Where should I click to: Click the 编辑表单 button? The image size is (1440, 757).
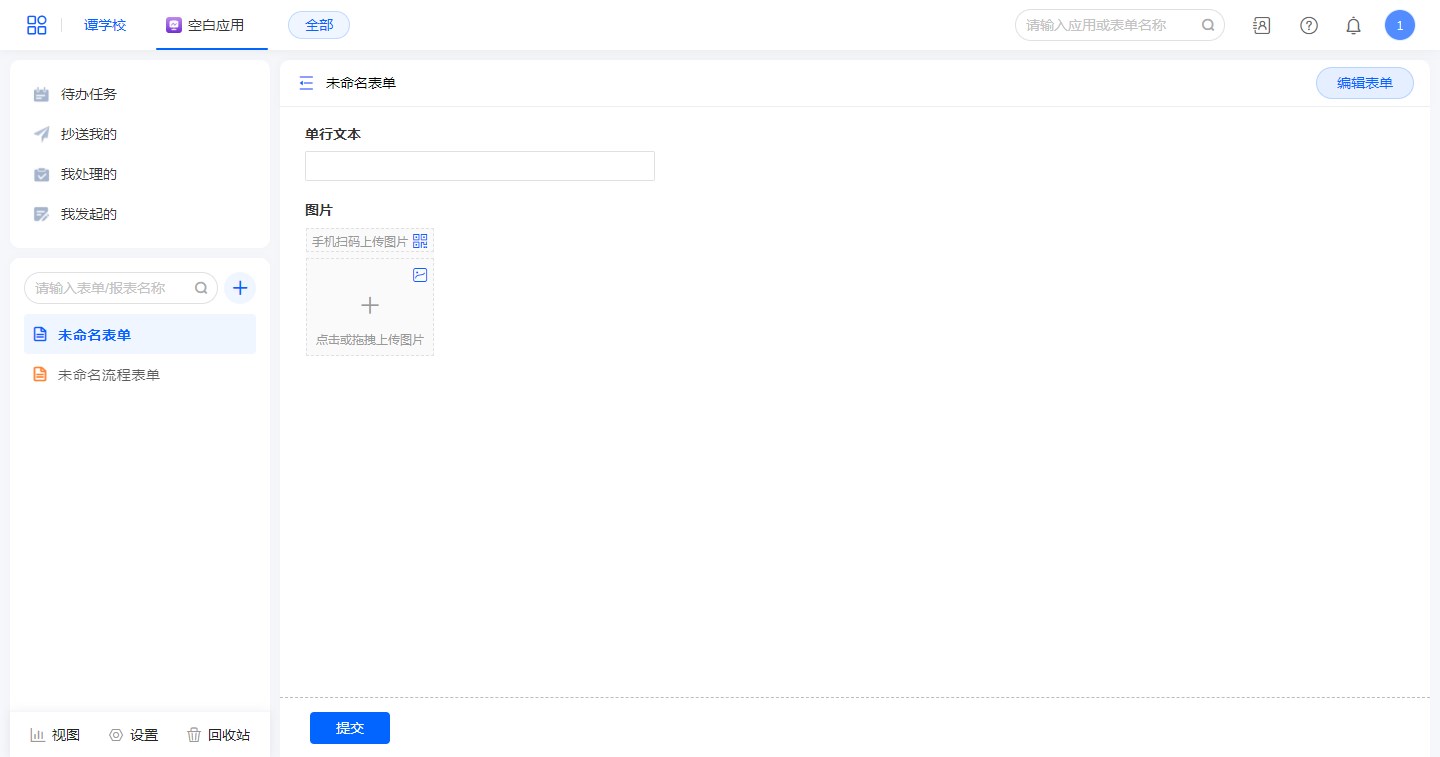click(1364, 83)
